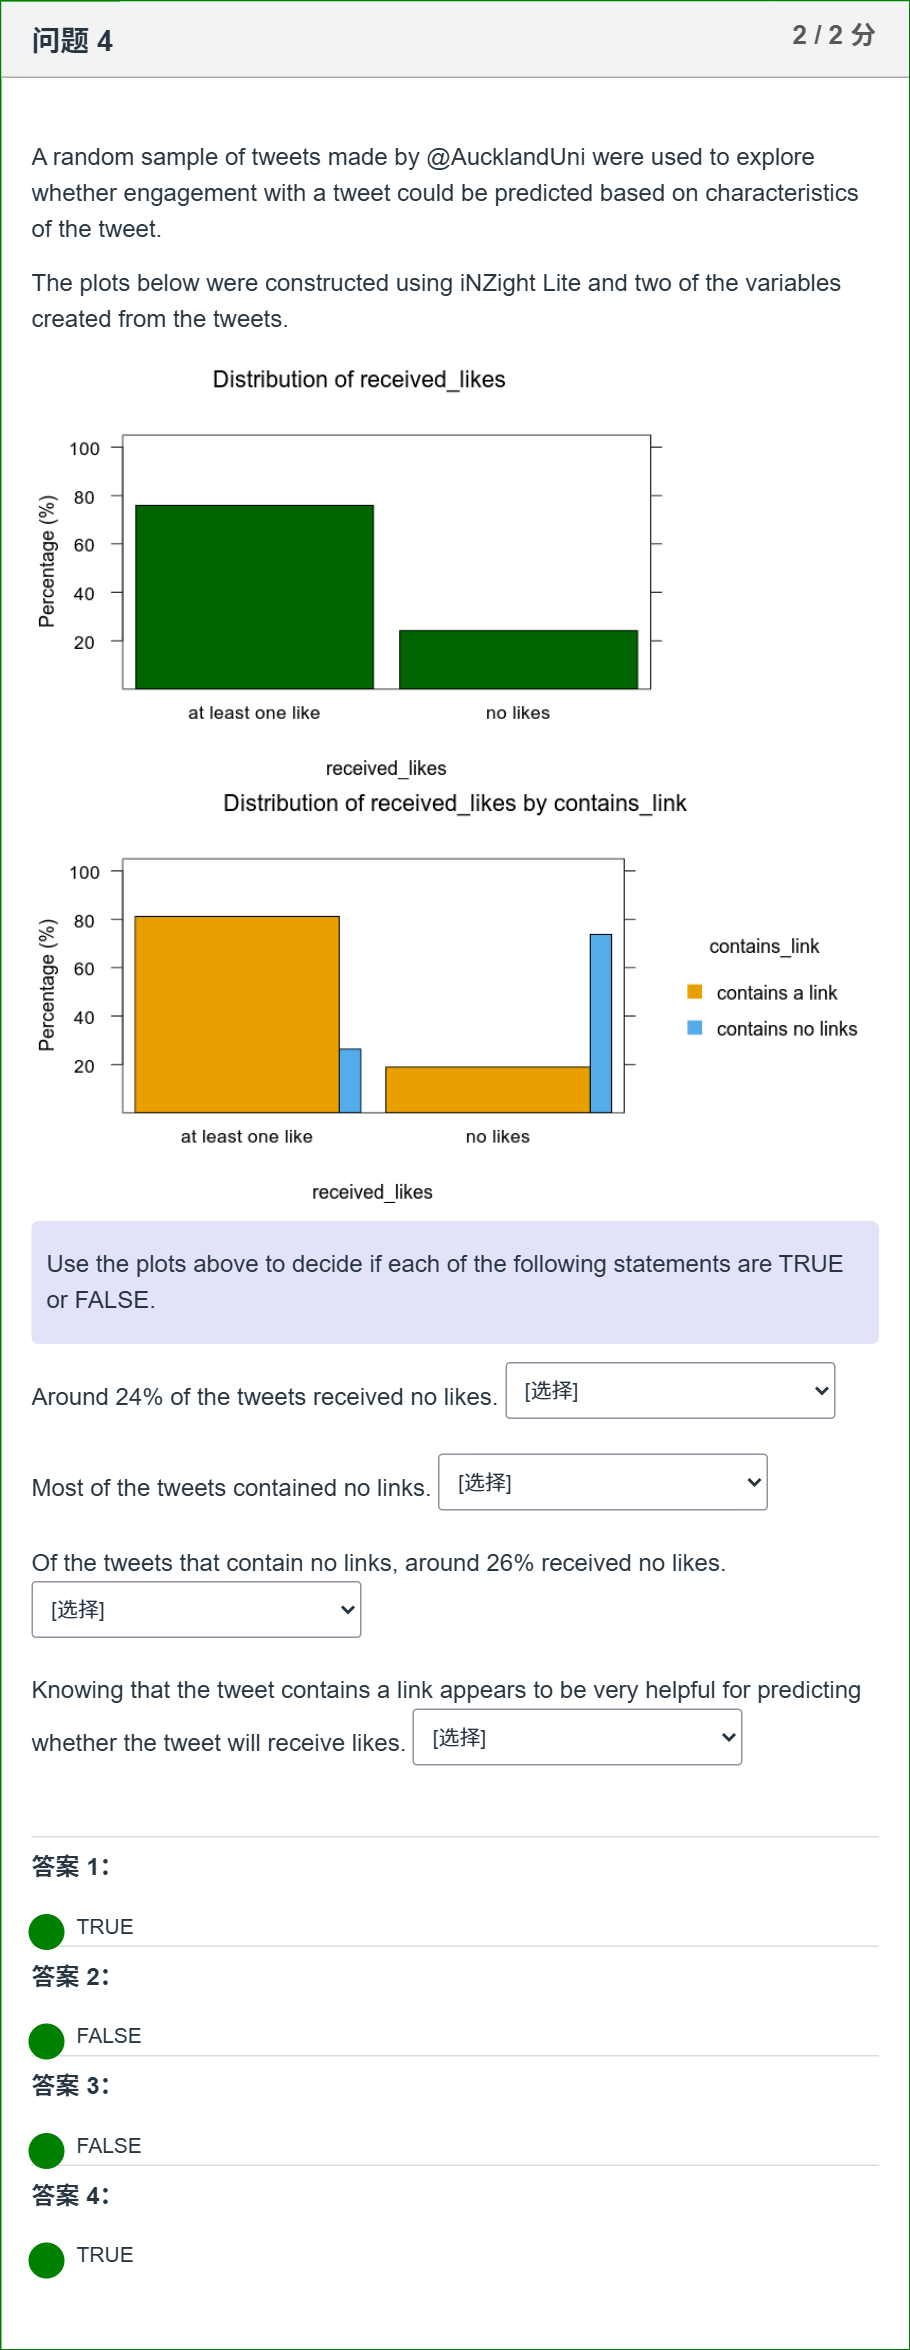910x2350 pixels.
Task: Click the dark green 'at least one like' bar
Action: (x=254, y=597)
